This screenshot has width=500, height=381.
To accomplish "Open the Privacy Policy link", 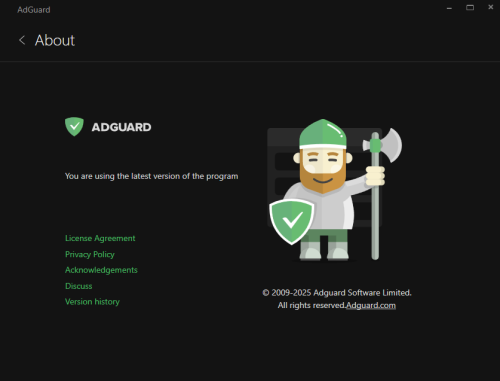I will point(90,254).
